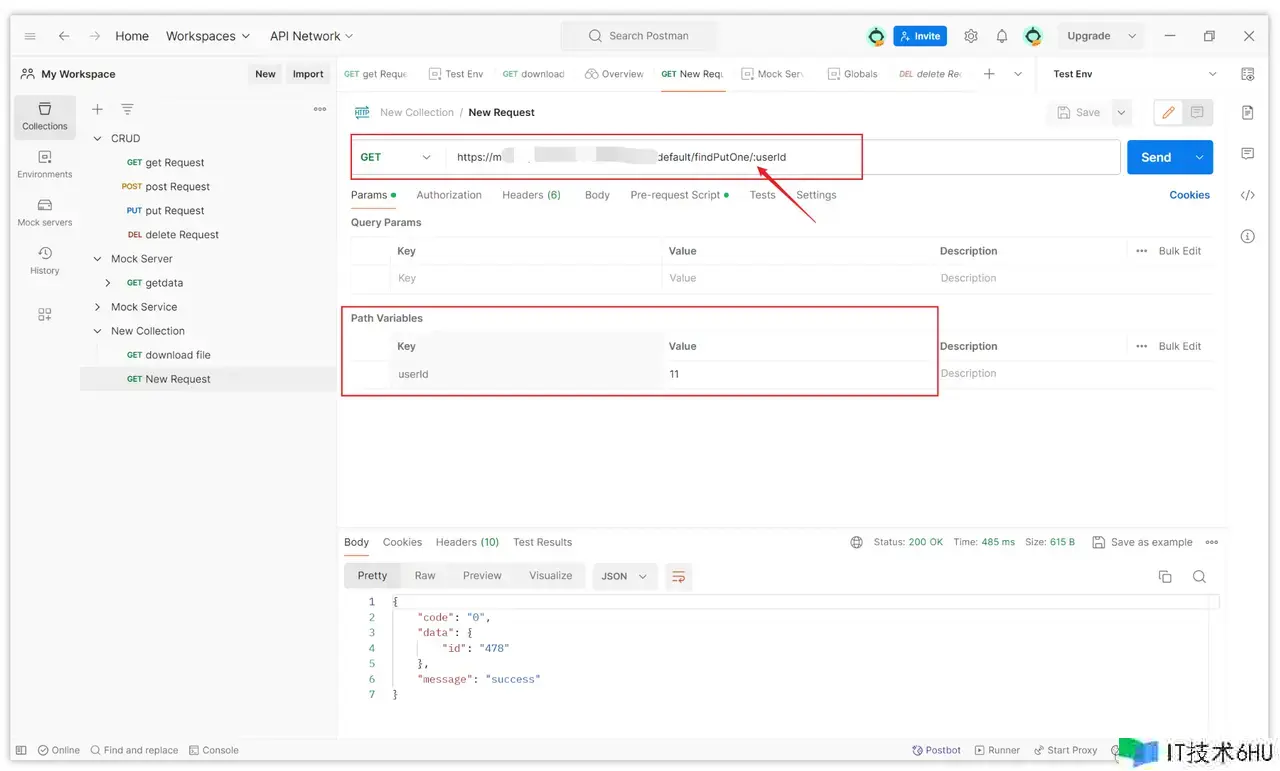Select the download file request

(178, 355)
